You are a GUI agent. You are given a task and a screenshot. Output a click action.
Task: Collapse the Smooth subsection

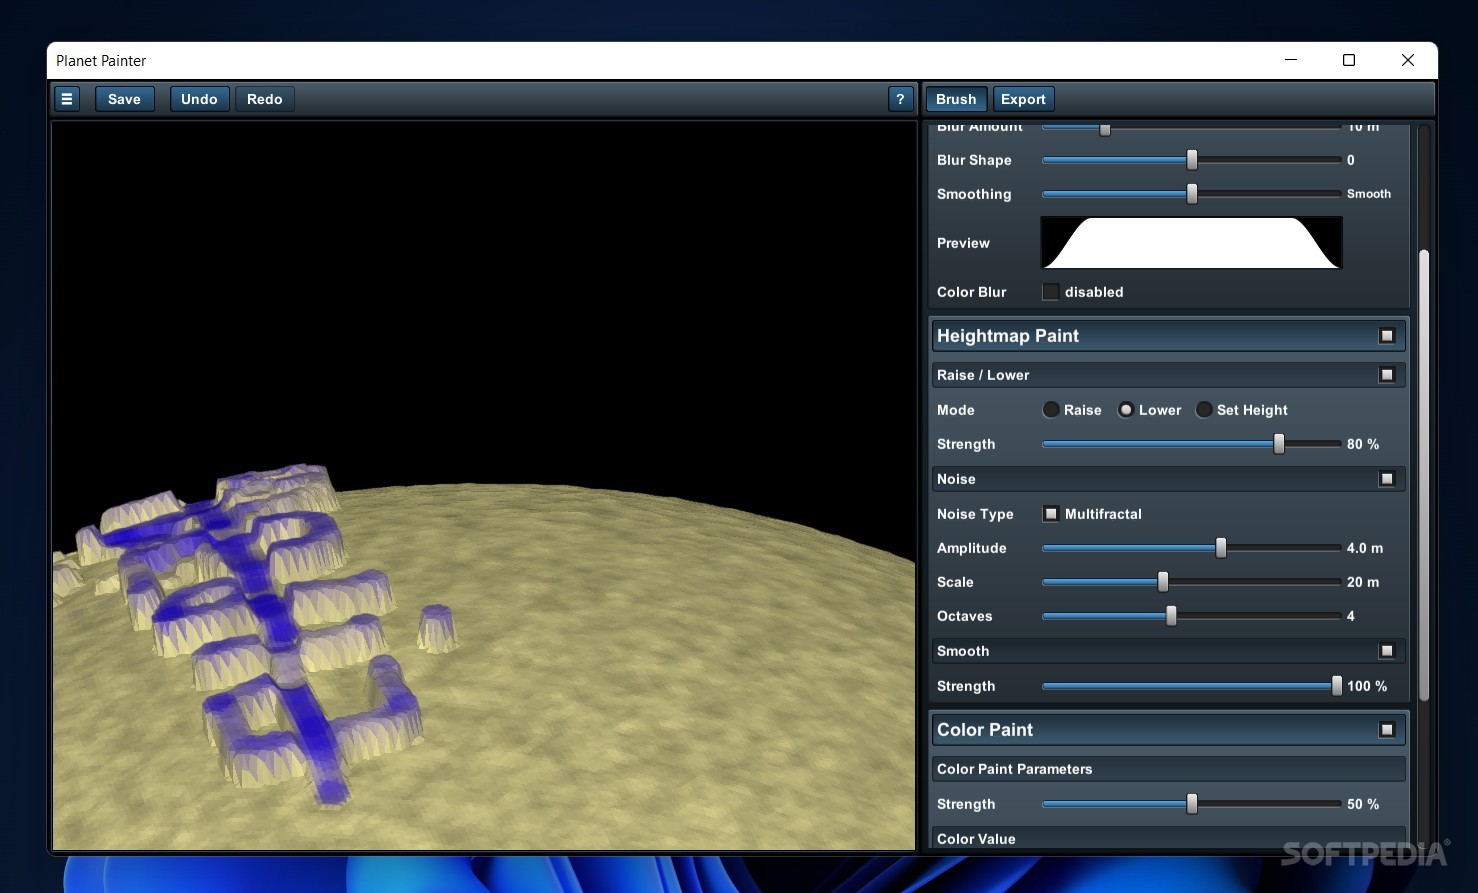point(1387,651)
